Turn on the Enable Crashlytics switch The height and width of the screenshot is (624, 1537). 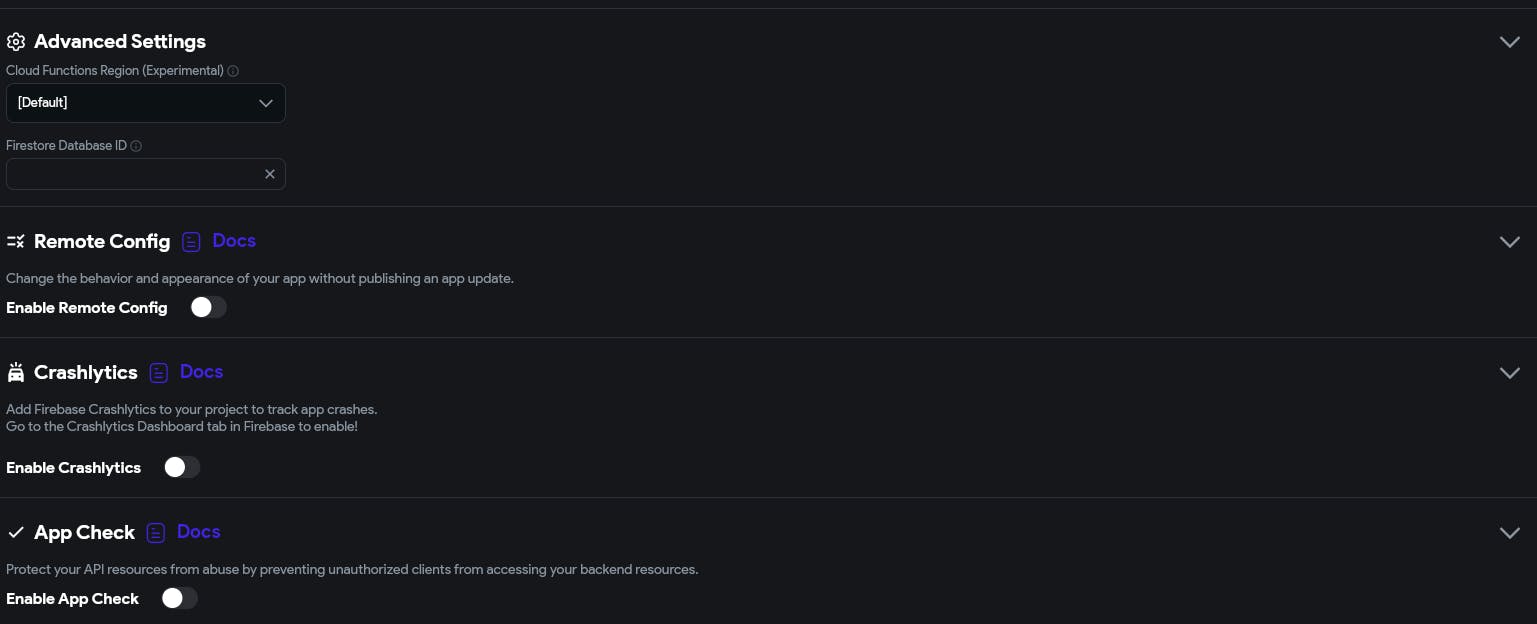[x=182, y=468]
